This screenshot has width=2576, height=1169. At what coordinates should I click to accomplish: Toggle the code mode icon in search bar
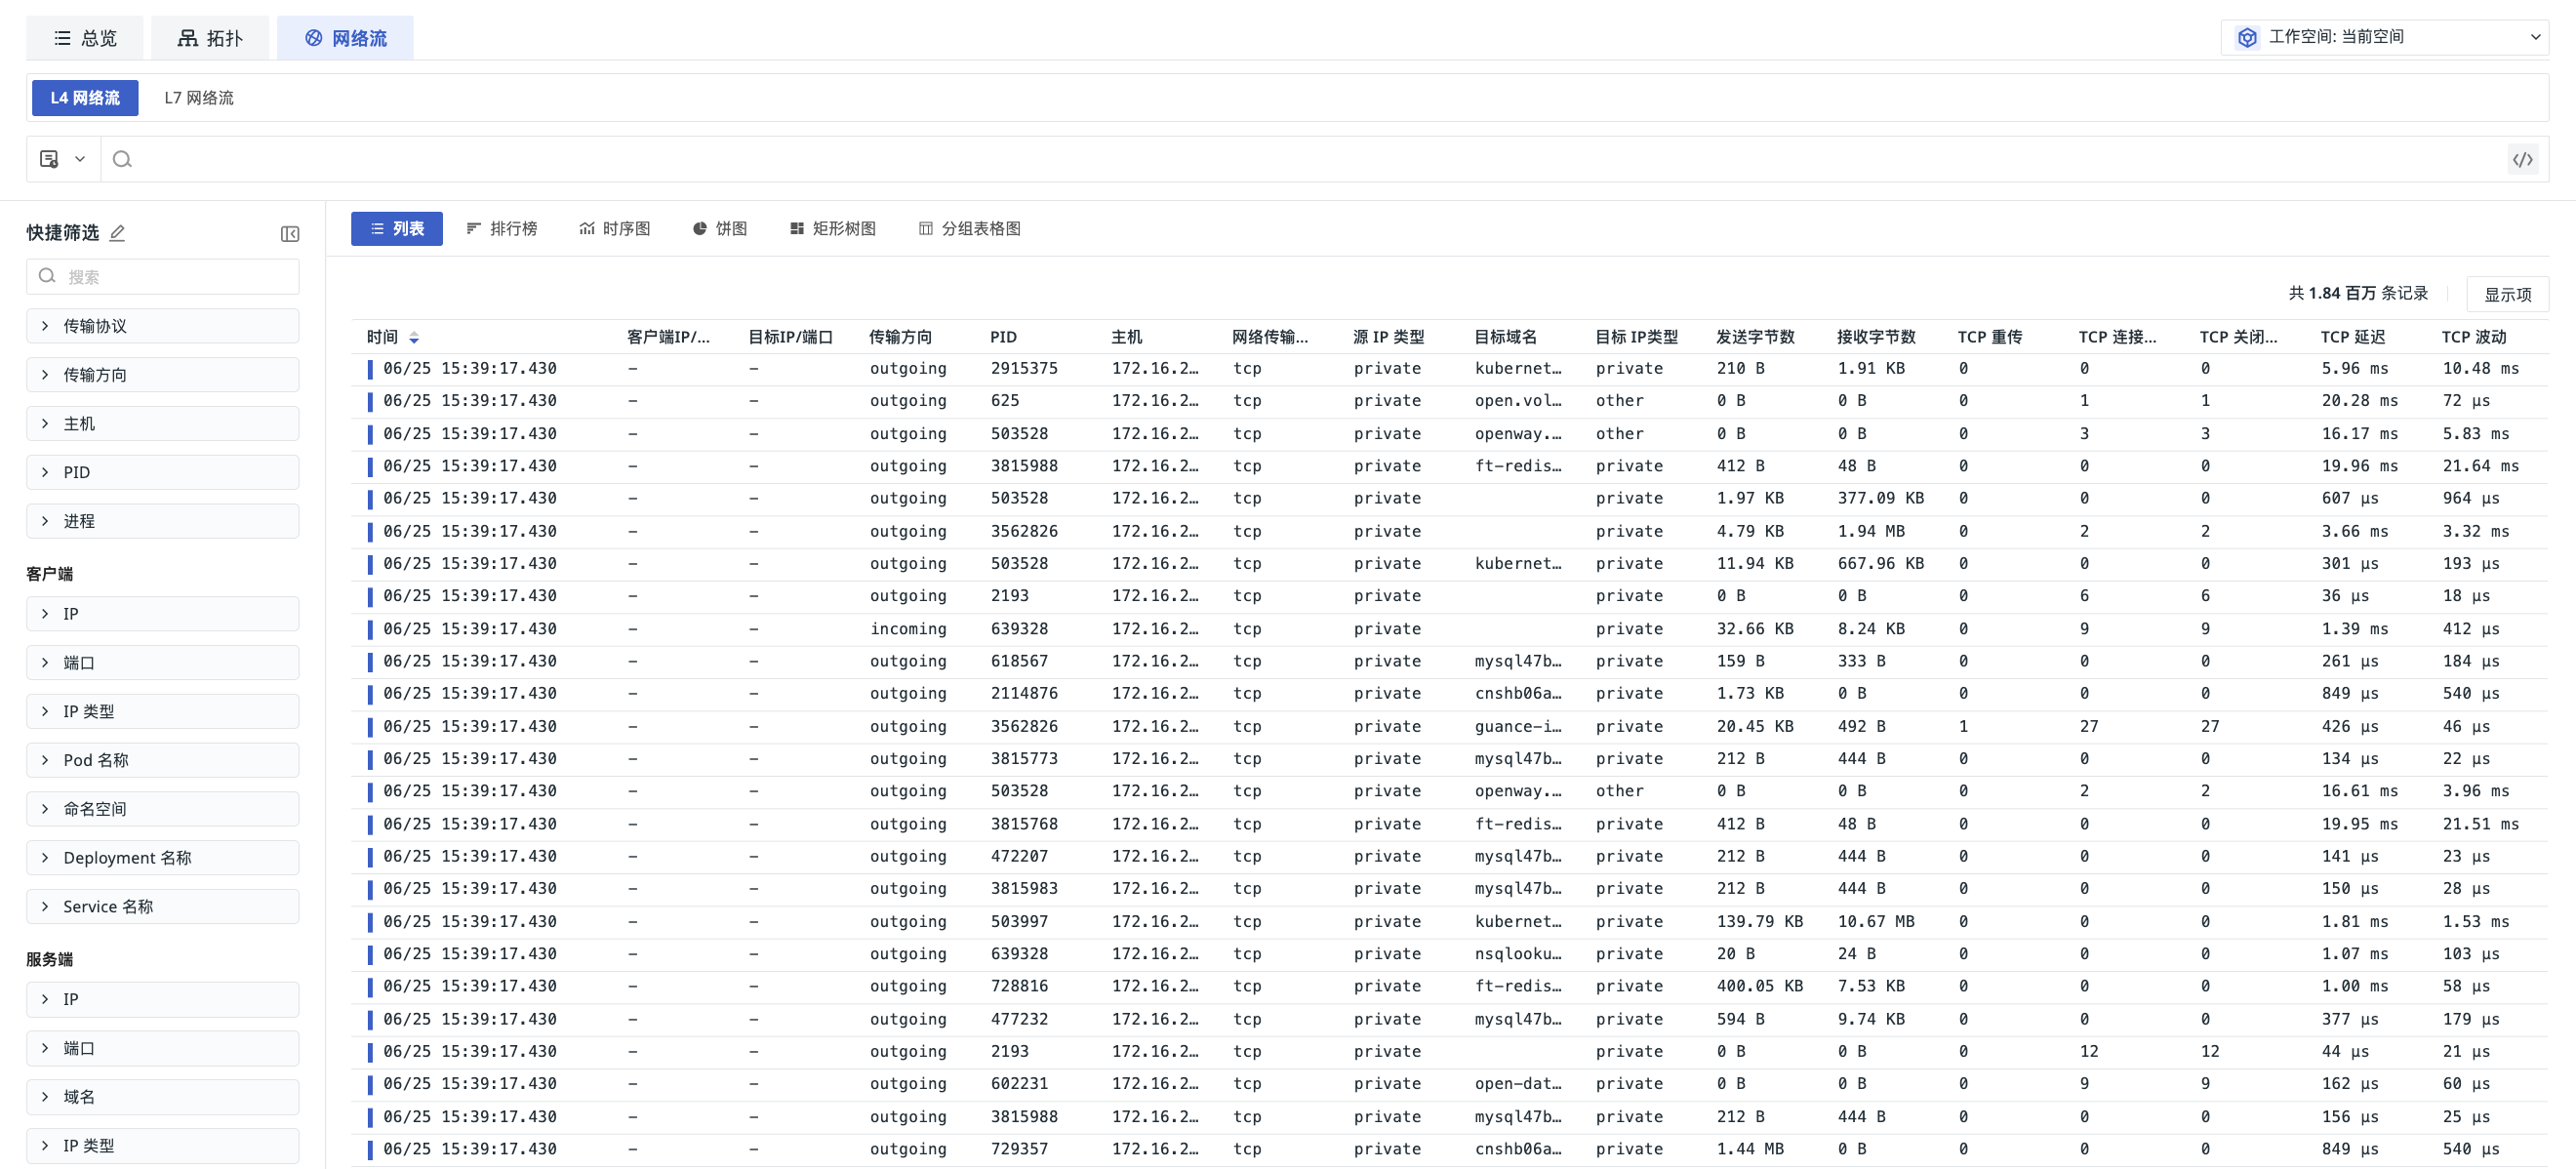point(2522,159)
